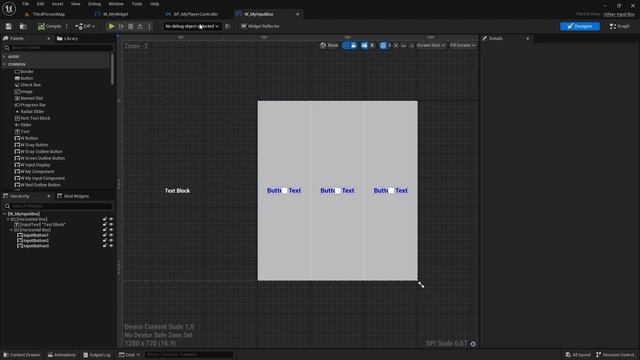Image resolution: width=640 pixels, height=360 pixels.
Task: Open the Diff dropdown
Action: pyautogui.click(x=85, y=26)
